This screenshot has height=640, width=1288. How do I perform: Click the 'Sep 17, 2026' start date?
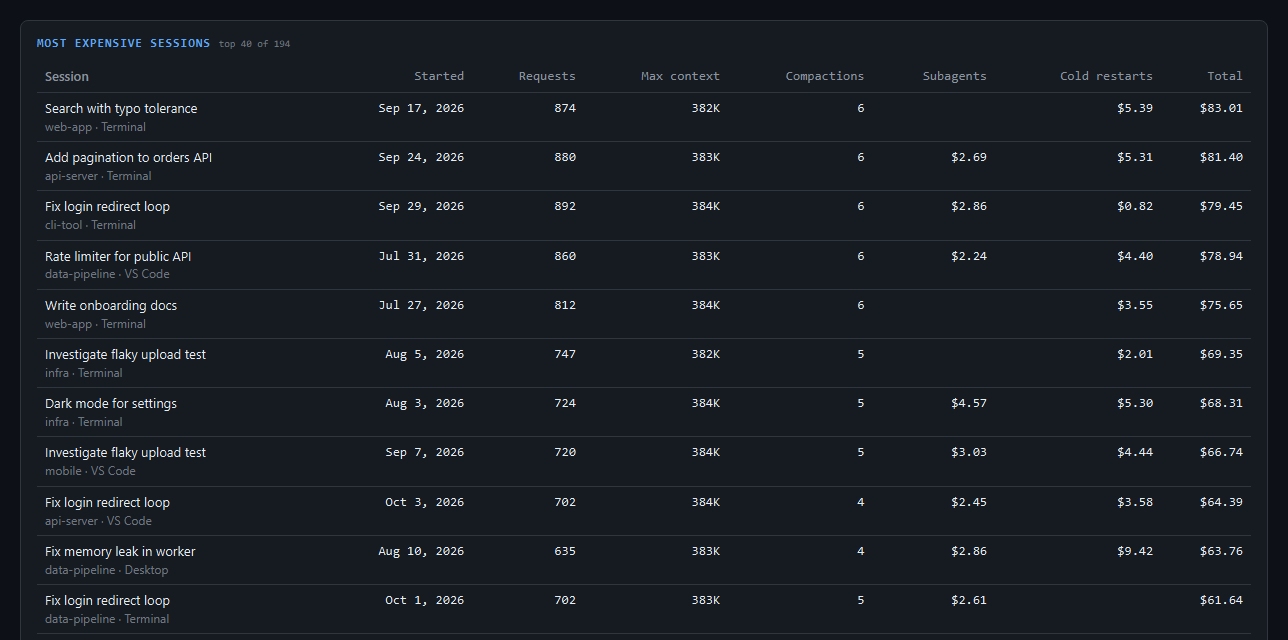point(421,108)
